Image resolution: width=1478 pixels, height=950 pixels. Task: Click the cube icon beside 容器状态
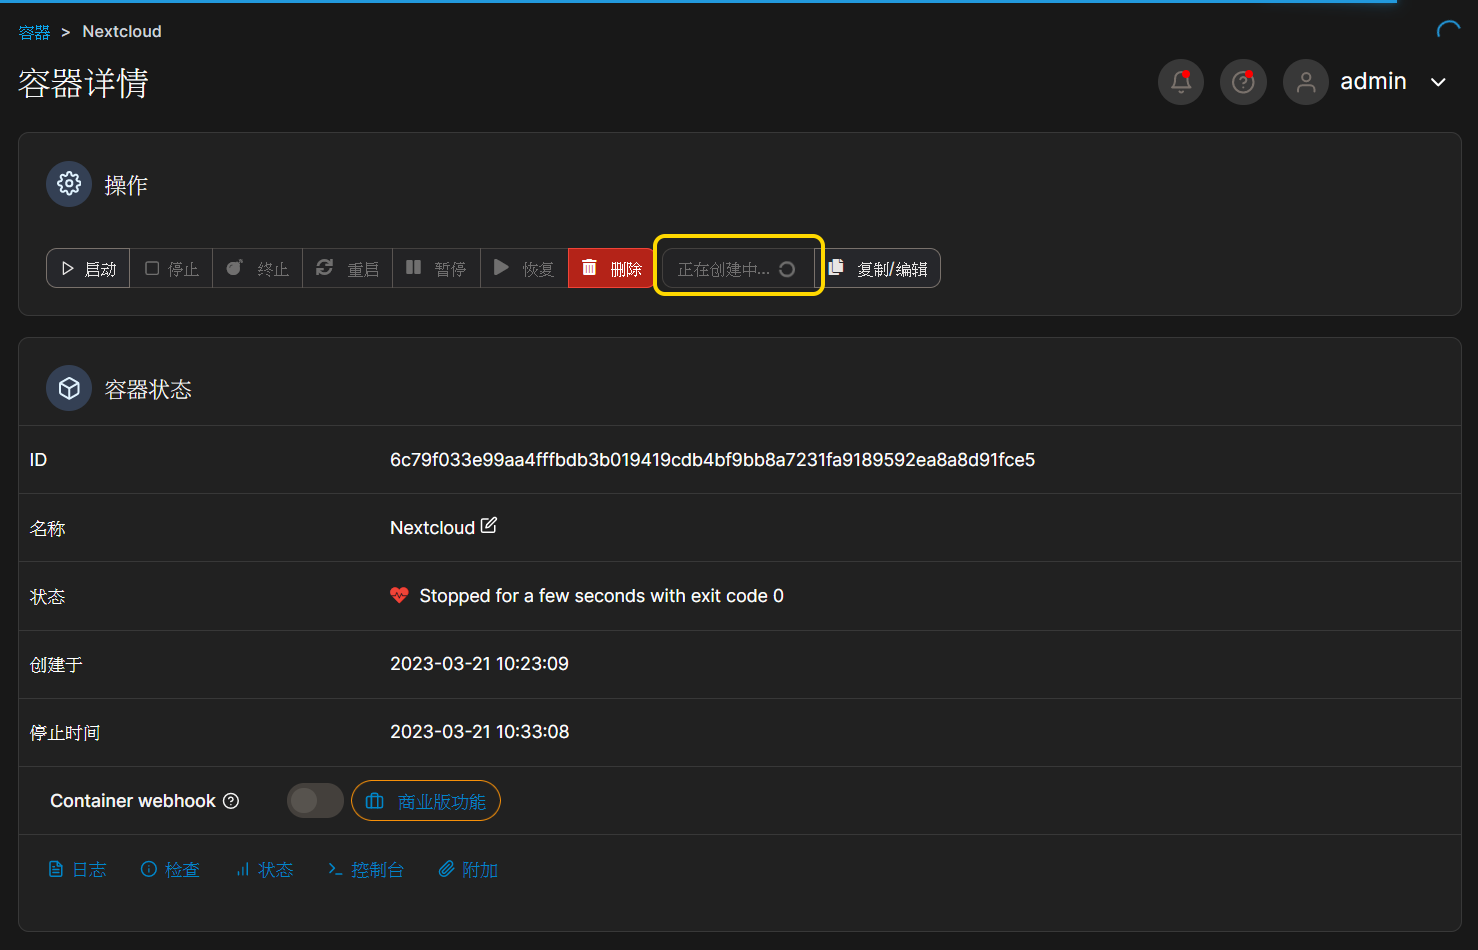pyautogui.click(x=69, y=388)
